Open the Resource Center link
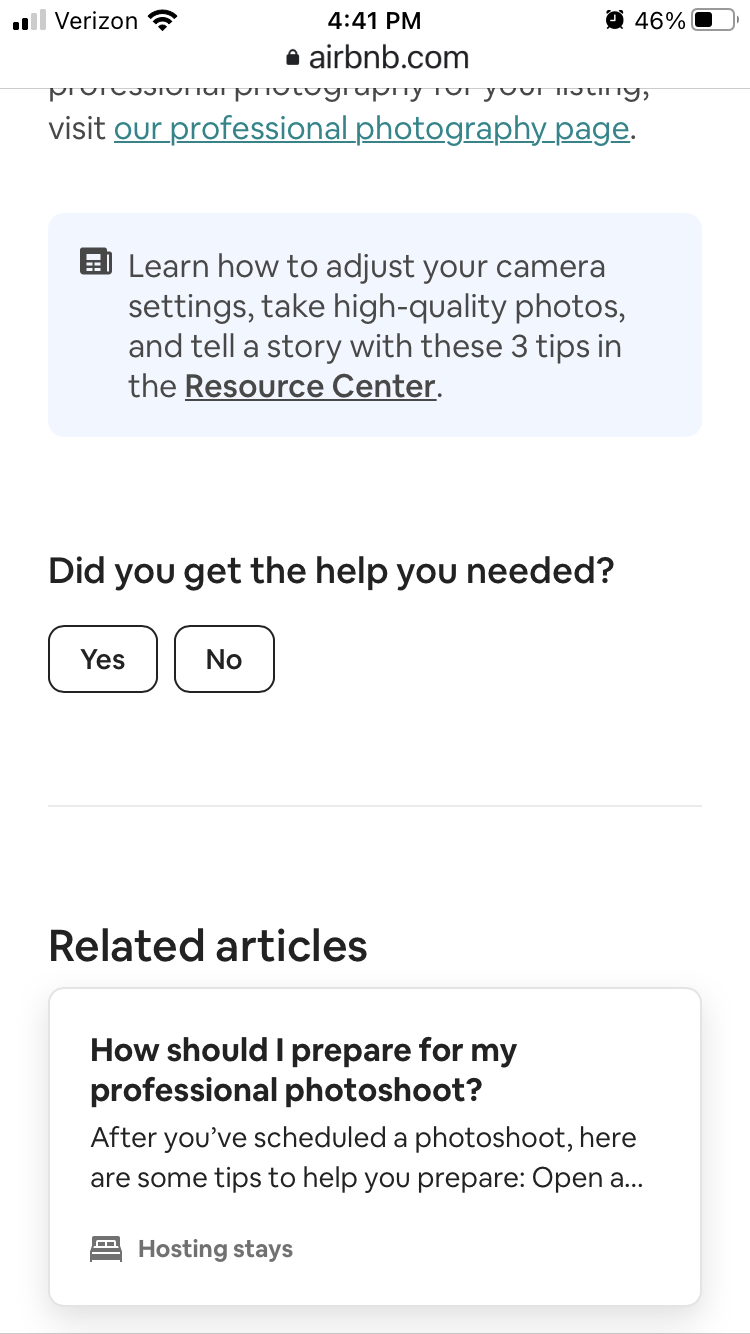This screenshot has width=750, height=1334. 311,386
